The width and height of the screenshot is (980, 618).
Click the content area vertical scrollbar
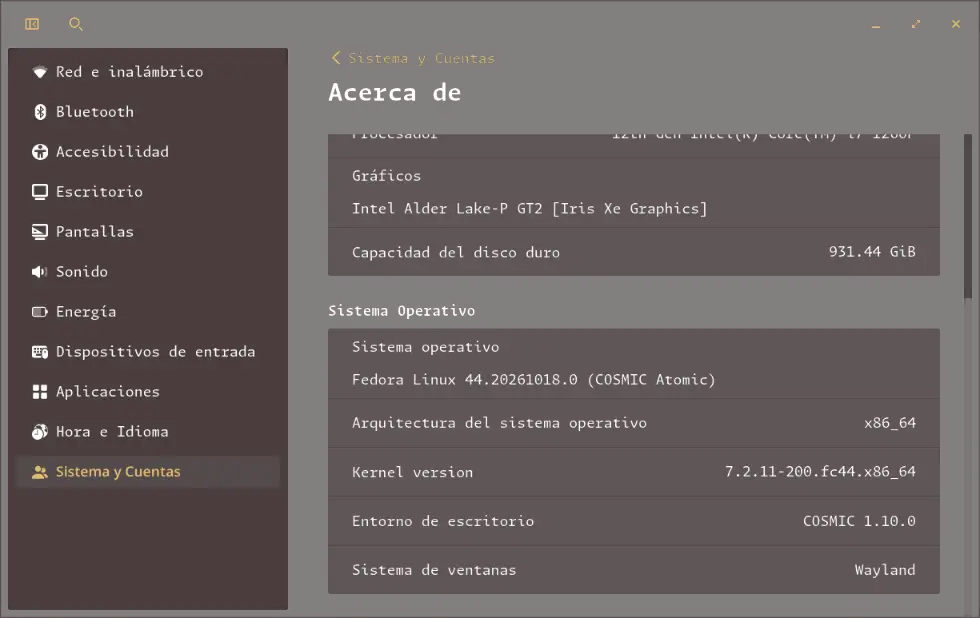click(x=968, y=216)
